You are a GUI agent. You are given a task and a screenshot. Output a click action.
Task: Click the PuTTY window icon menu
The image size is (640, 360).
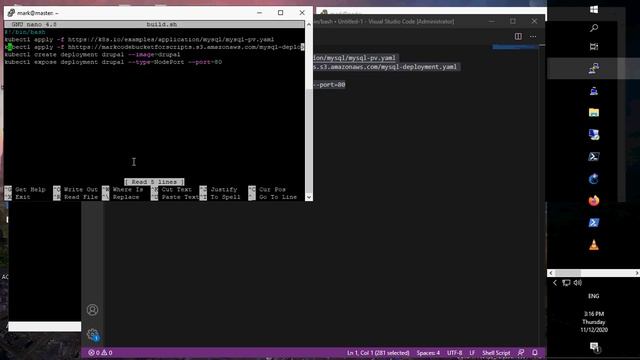pos(11,13)
